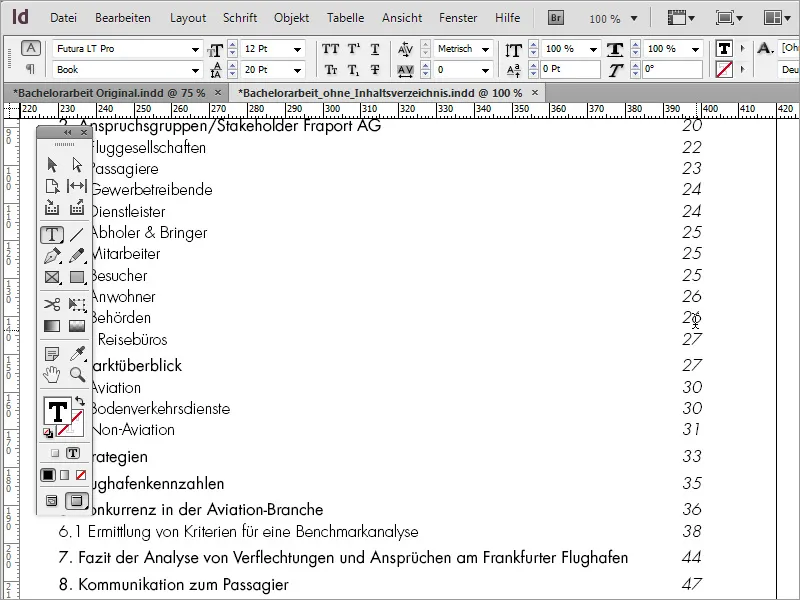Click the baseline shift 0 Pt field
This screenshot has width=800, height=600.
[569, 69]
